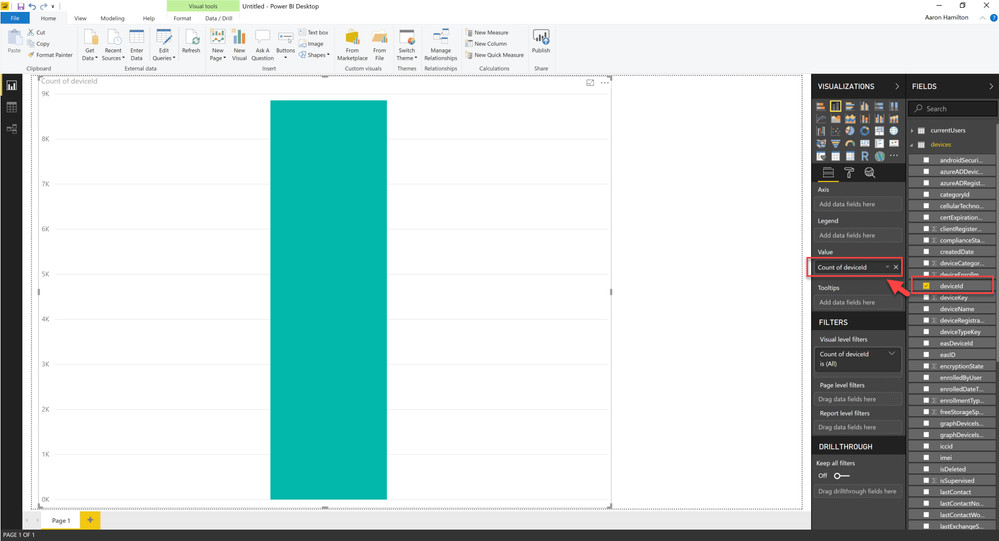Click Focus mode icon on the chart
999x541 pixels.
[590, 82]
